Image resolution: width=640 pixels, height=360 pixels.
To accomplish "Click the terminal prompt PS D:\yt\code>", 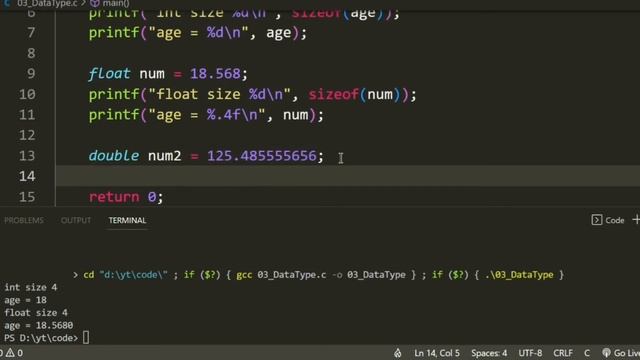I will tap(41, 338).
